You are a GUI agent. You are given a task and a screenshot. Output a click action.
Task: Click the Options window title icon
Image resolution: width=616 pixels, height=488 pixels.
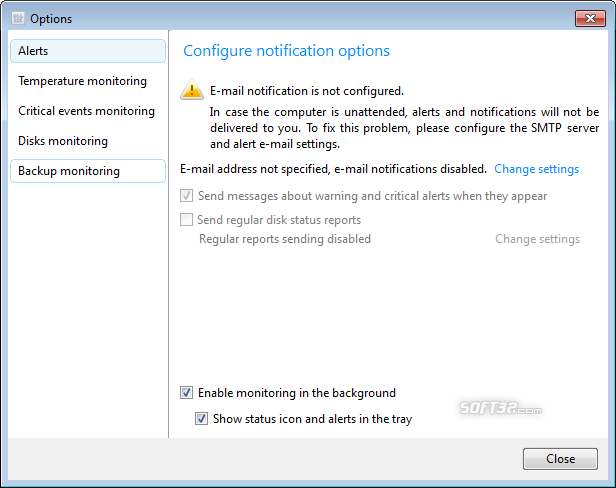pos(18,18)
